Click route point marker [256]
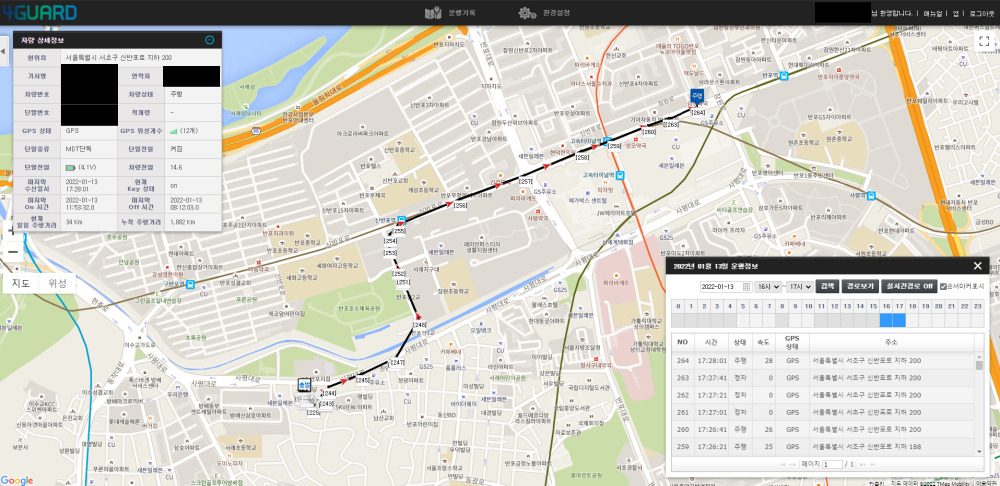This screenshot has width=1000, height=486. [460, 205]
